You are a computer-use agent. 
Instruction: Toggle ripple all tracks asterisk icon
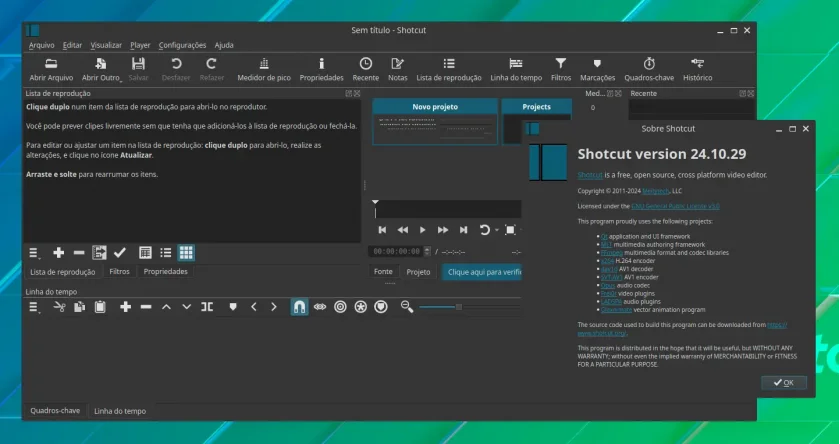pos(361,307)
